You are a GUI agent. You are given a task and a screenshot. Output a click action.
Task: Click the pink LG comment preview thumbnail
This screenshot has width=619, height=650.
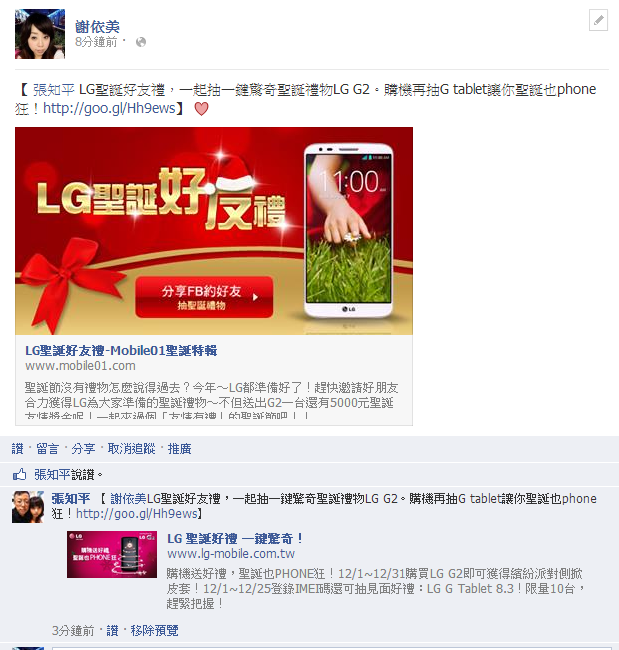(112, 554)
